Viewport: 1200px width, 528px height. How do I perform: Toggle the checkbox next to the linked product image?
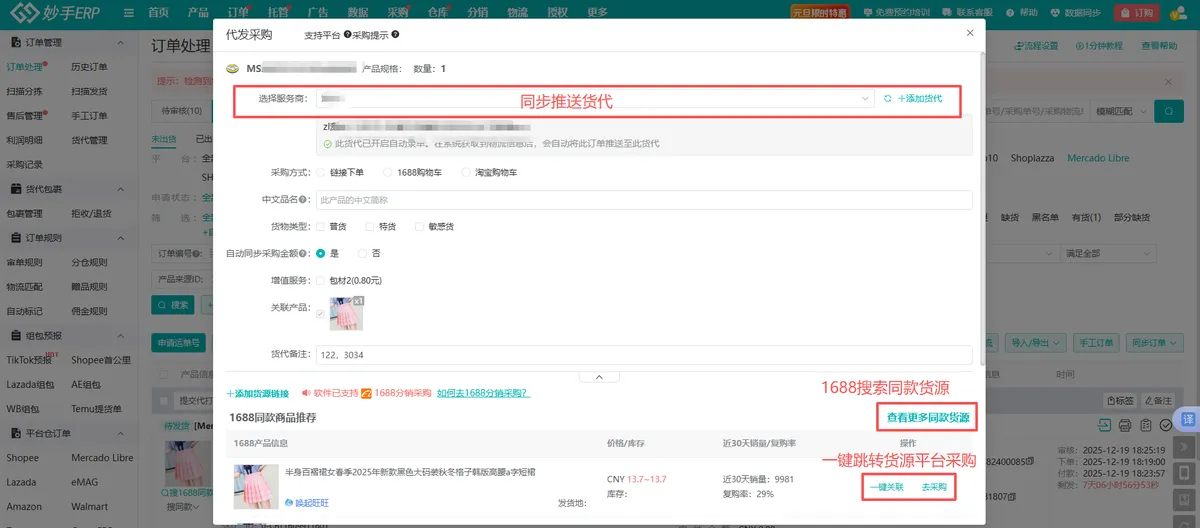pos(320,313)
